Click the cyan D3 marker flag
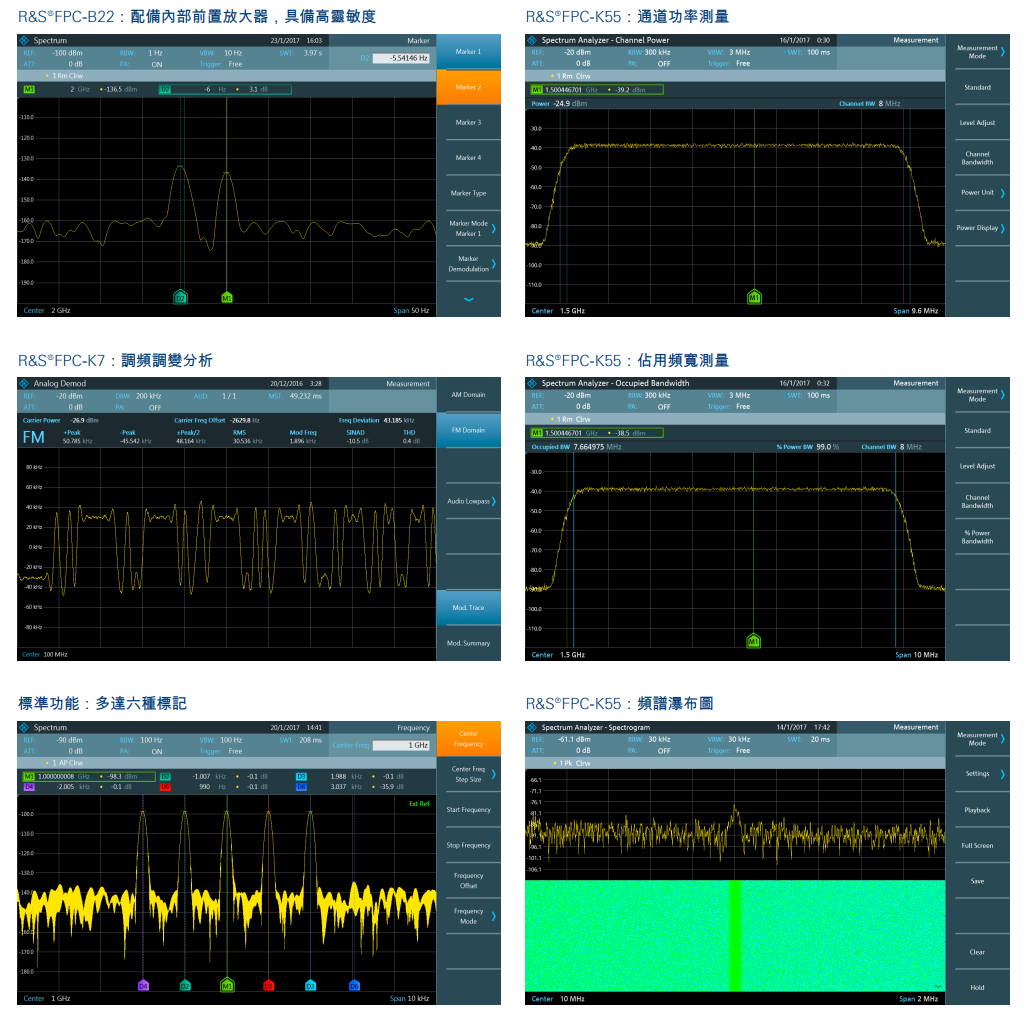 tap(311, 985)
